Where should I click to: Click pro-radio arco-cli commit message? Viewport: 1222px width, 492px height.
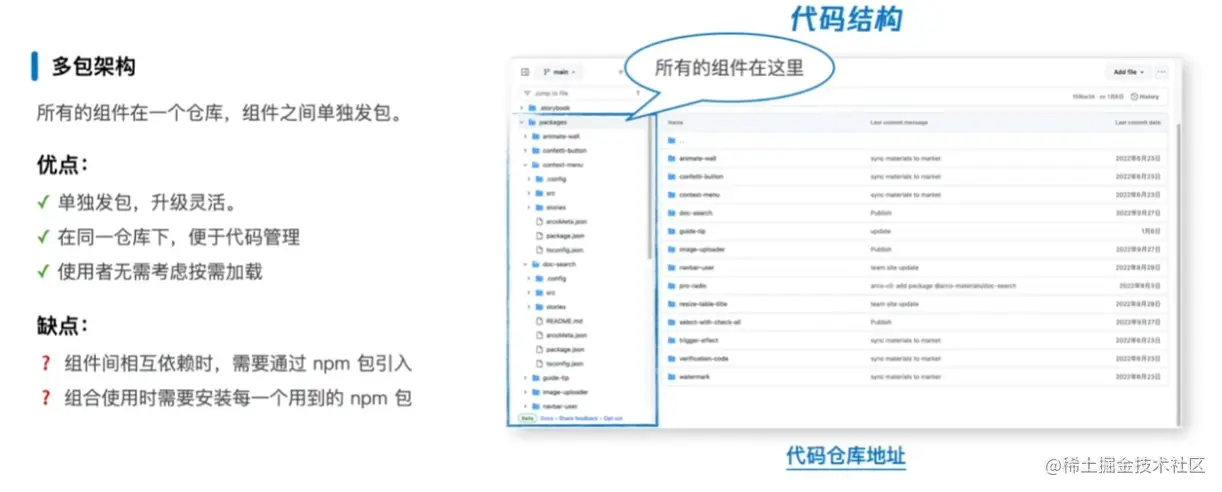(943, 285)
